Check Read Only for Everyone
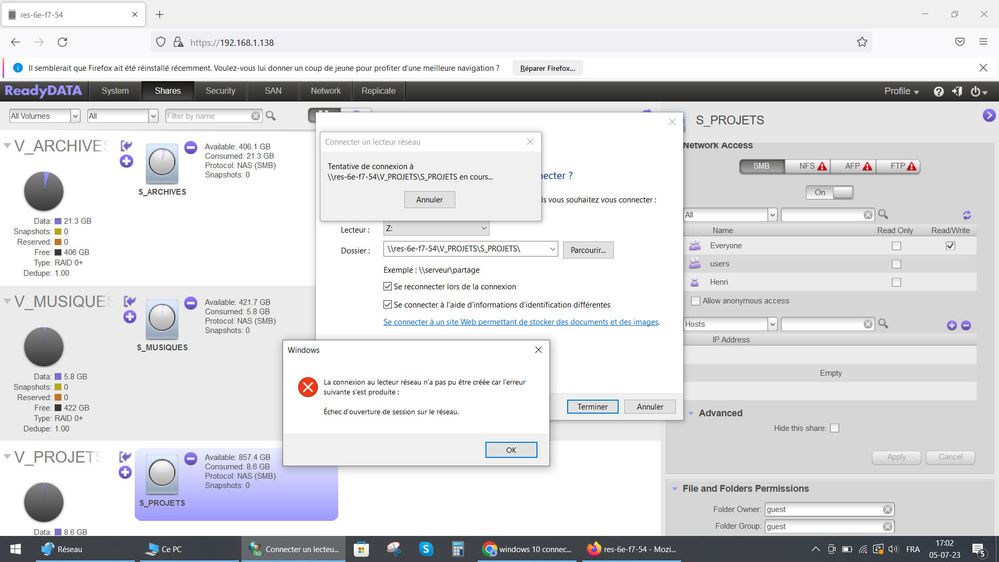Screen dimensions: 999x562 click(896, 246)
